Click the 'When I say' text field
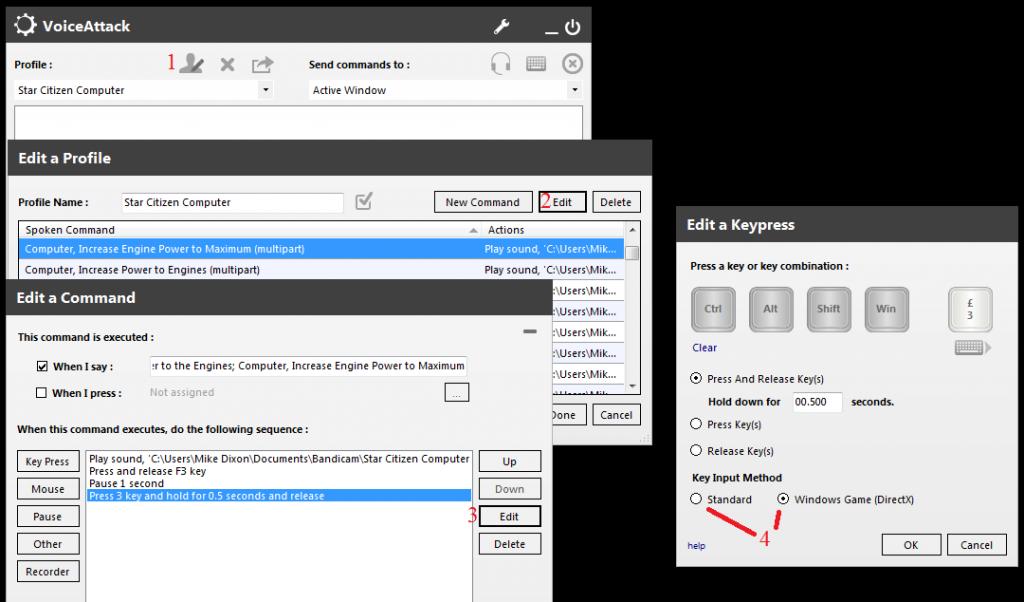The height and width of the screenshot is (602, 1024). [x=308, y=366]
